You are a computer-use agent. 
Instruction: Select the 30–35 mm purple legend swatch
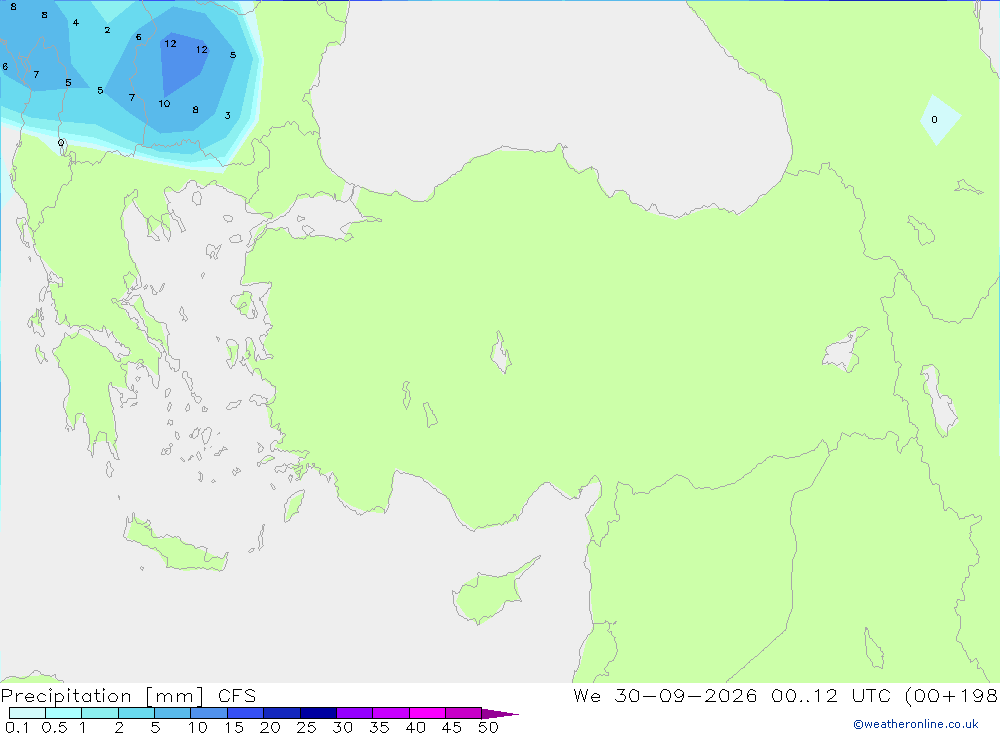point(355,713)
